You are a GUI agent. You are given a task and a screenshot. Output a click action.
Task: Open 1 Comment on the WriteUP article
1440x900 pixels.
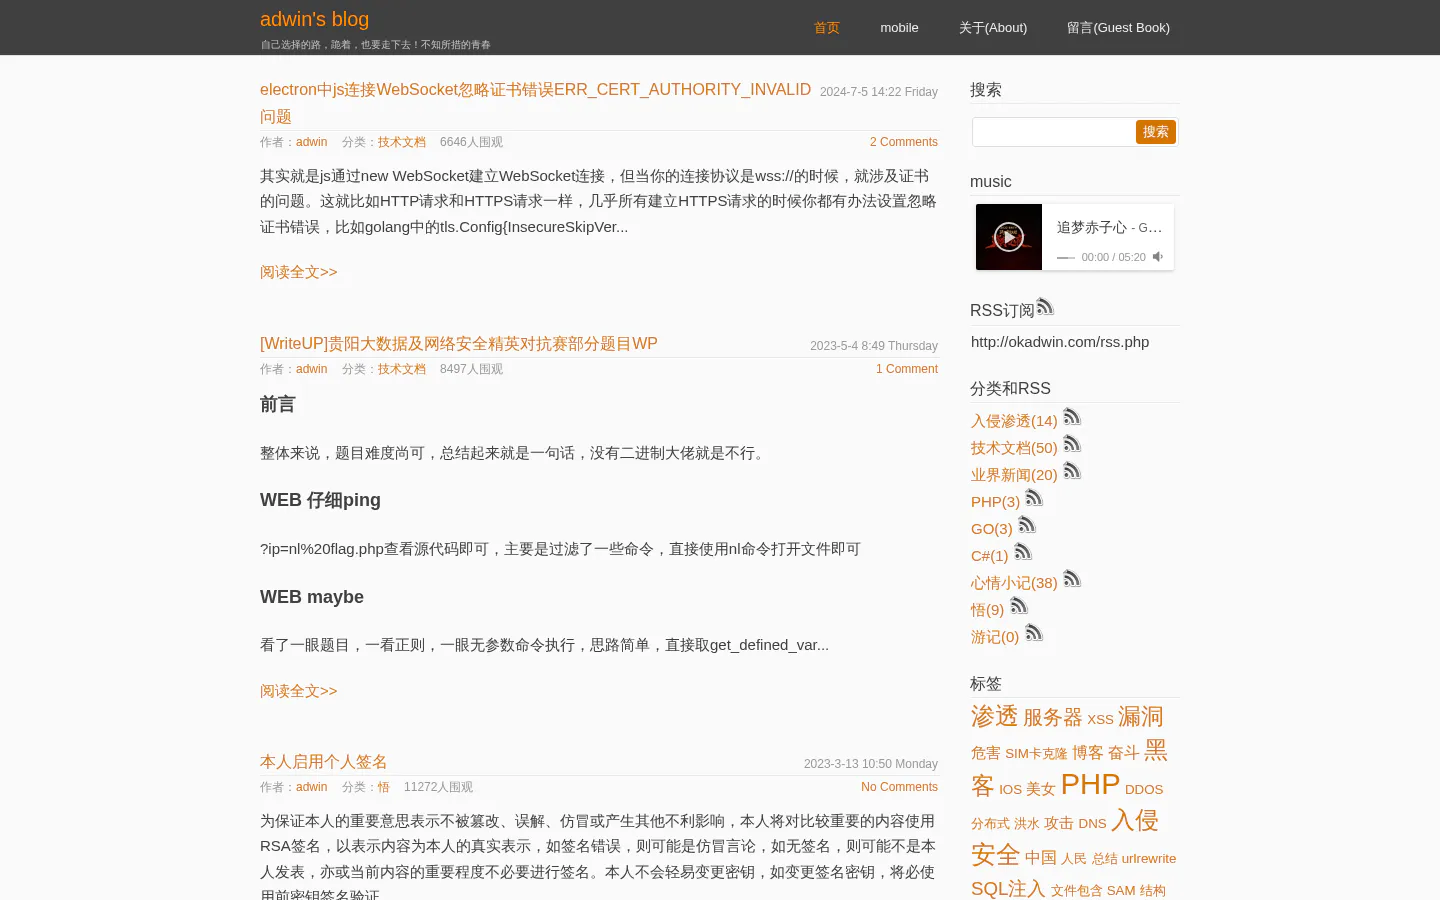coord(907,369)
